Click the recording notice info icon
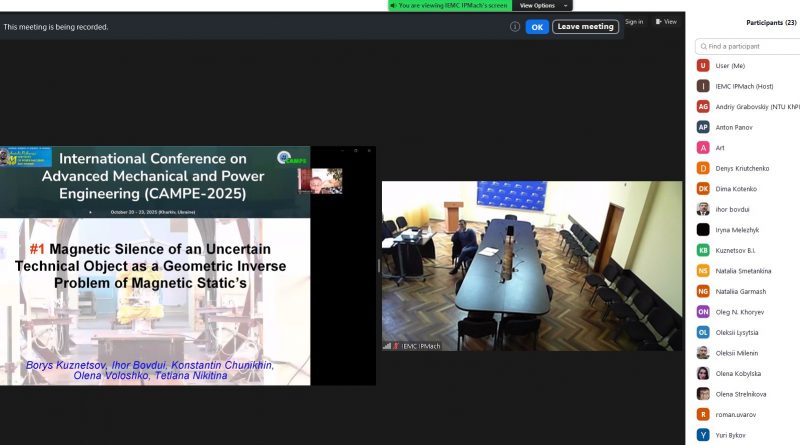 coord(515,27)
